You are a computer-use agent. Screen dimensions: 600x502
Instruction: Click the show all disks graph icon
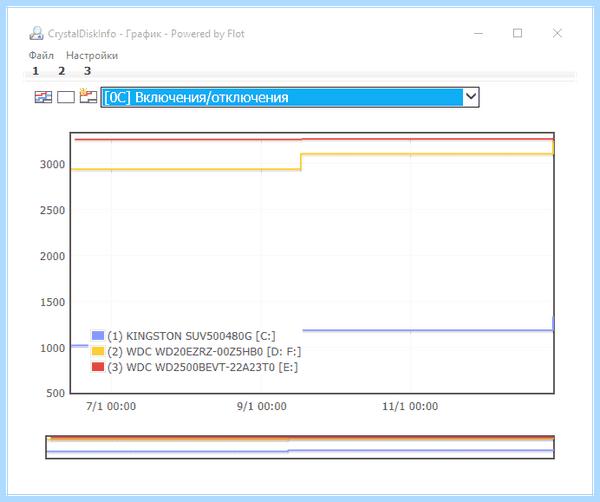click(43, 97)
